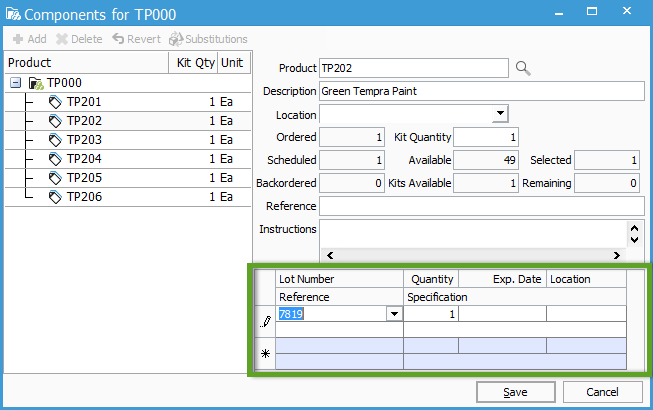Click the Delete toolbar icon
This screenshot has height=410, width=653.
tap(62, 39)
